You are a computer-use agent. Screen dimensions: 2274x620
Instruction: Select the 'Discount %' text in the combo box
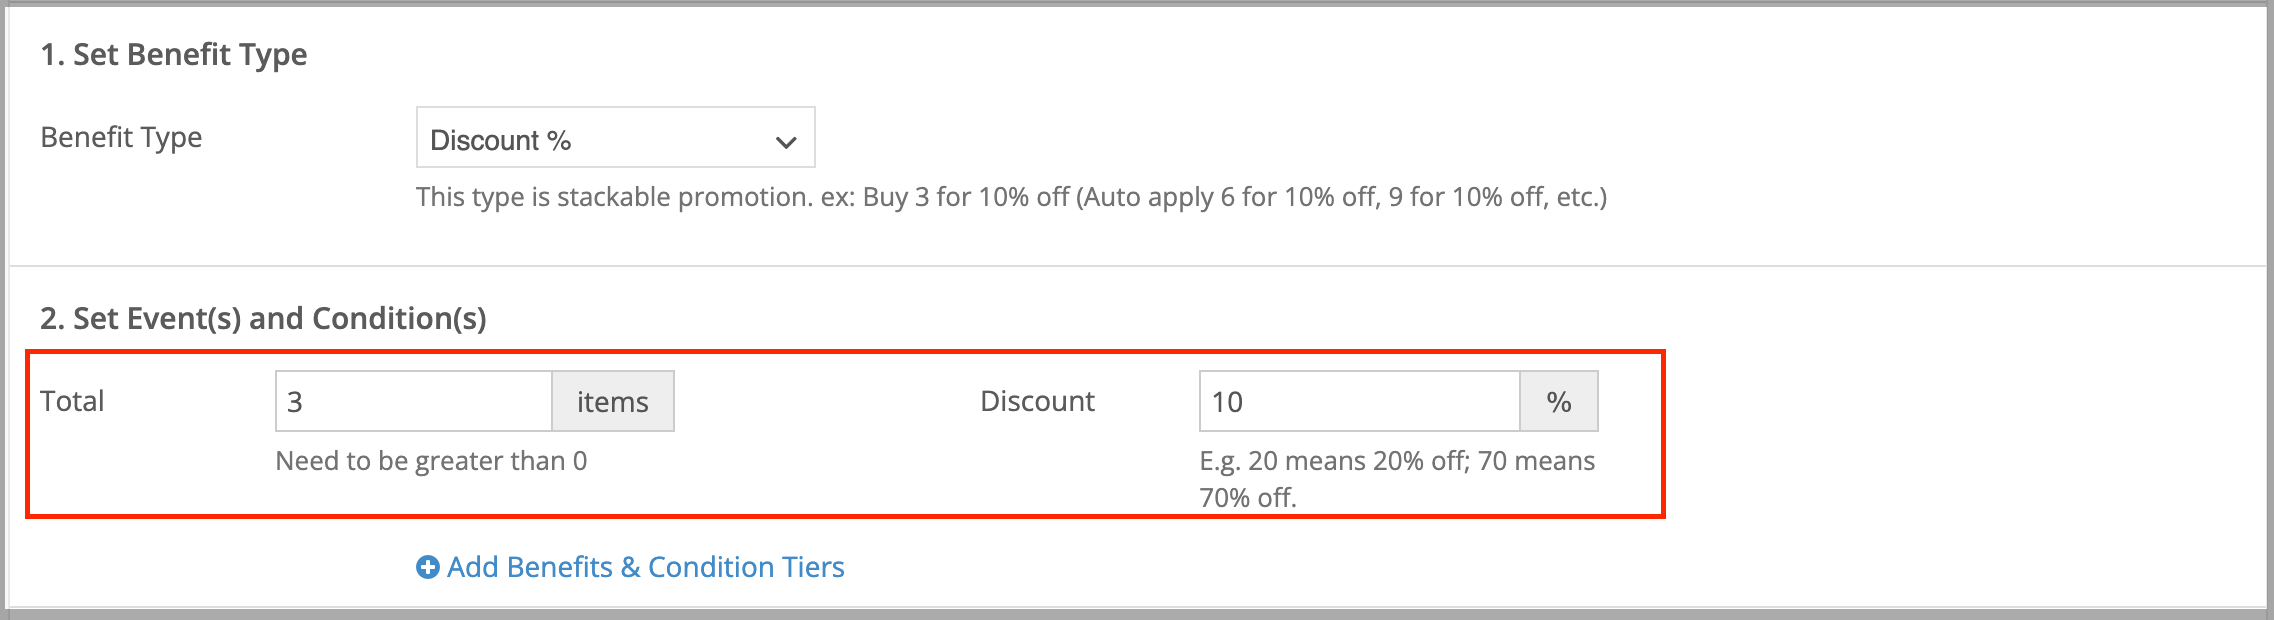tap(500, 140)
